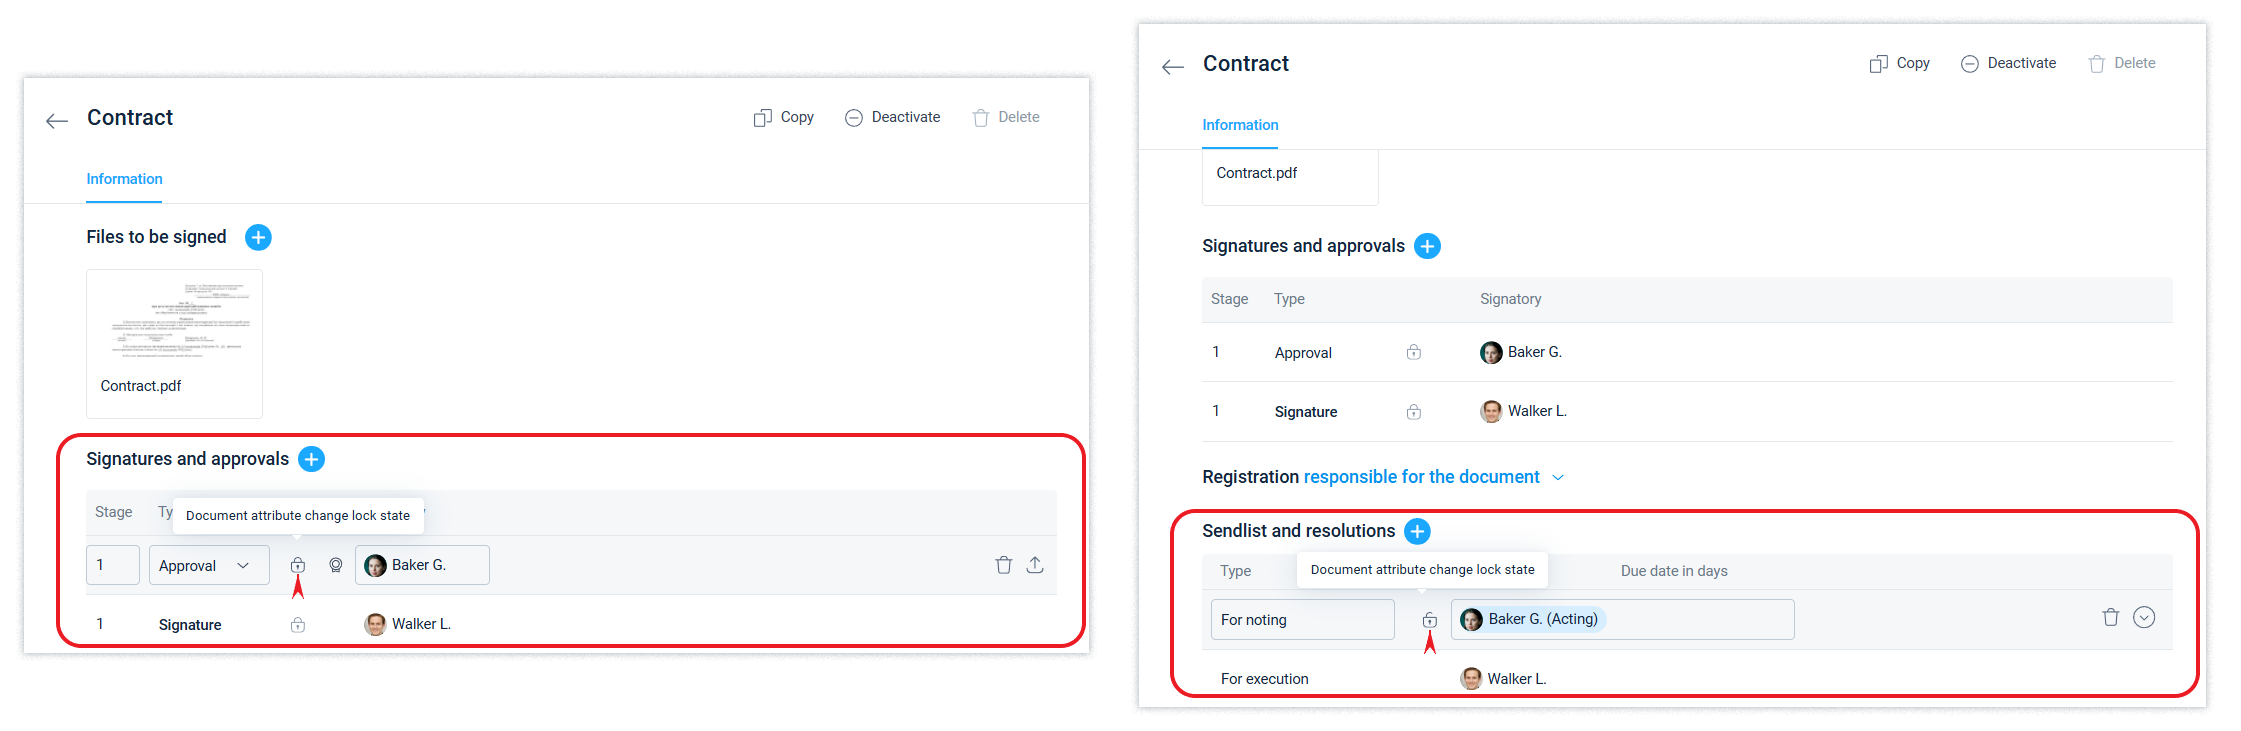Add a Sendlist and resolutions entry with plus
This screenshot has height=731, width=2241.
pyautogui.click(x=1417, y=531)
